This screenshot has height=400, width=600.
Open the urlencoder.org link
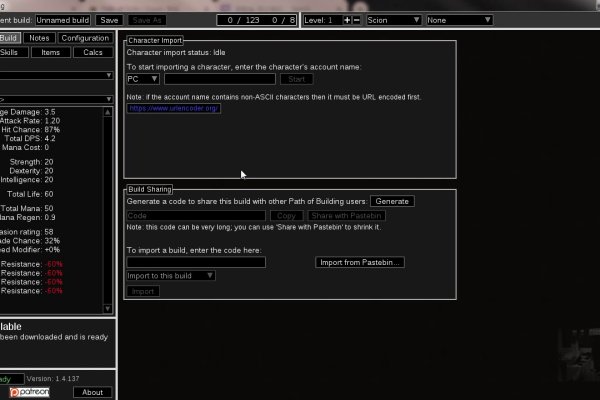click(173, 108)
